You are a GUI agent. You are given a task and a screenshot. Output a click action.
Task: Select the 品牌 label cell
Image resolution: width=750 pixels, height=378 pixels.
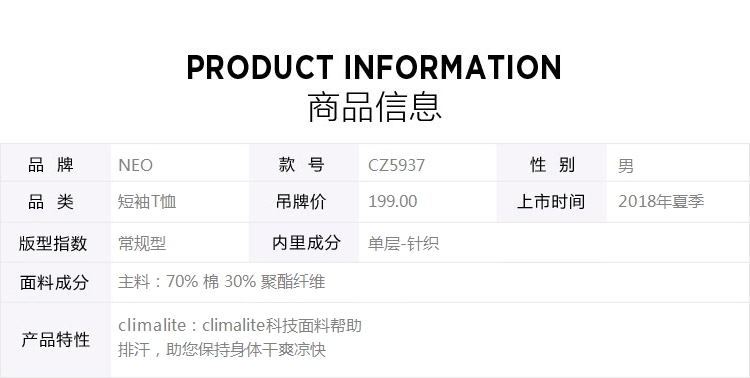point(55,163)
